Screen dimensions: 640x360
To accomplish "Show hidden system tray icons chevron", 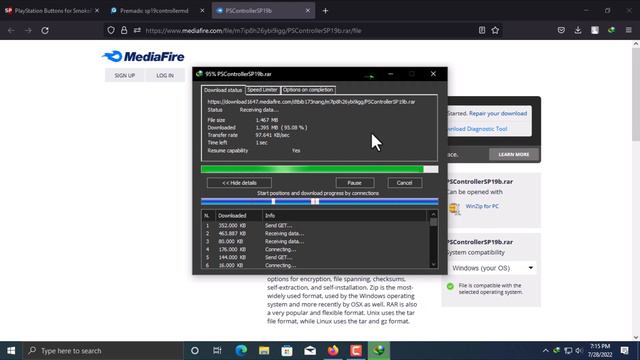I will coord(545,351).
